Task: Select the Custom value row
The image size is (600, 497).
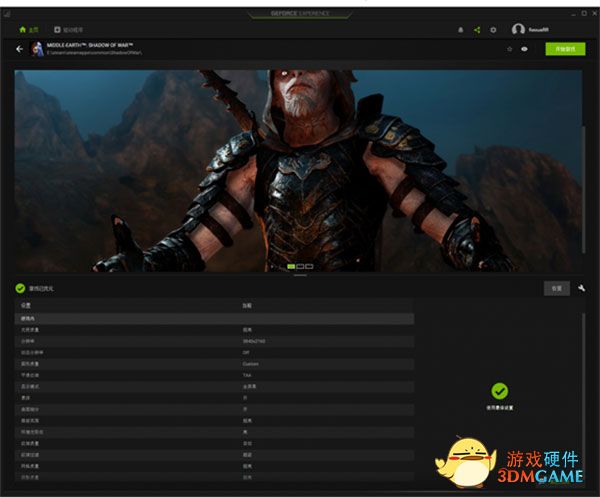Action: pos(214,364)
